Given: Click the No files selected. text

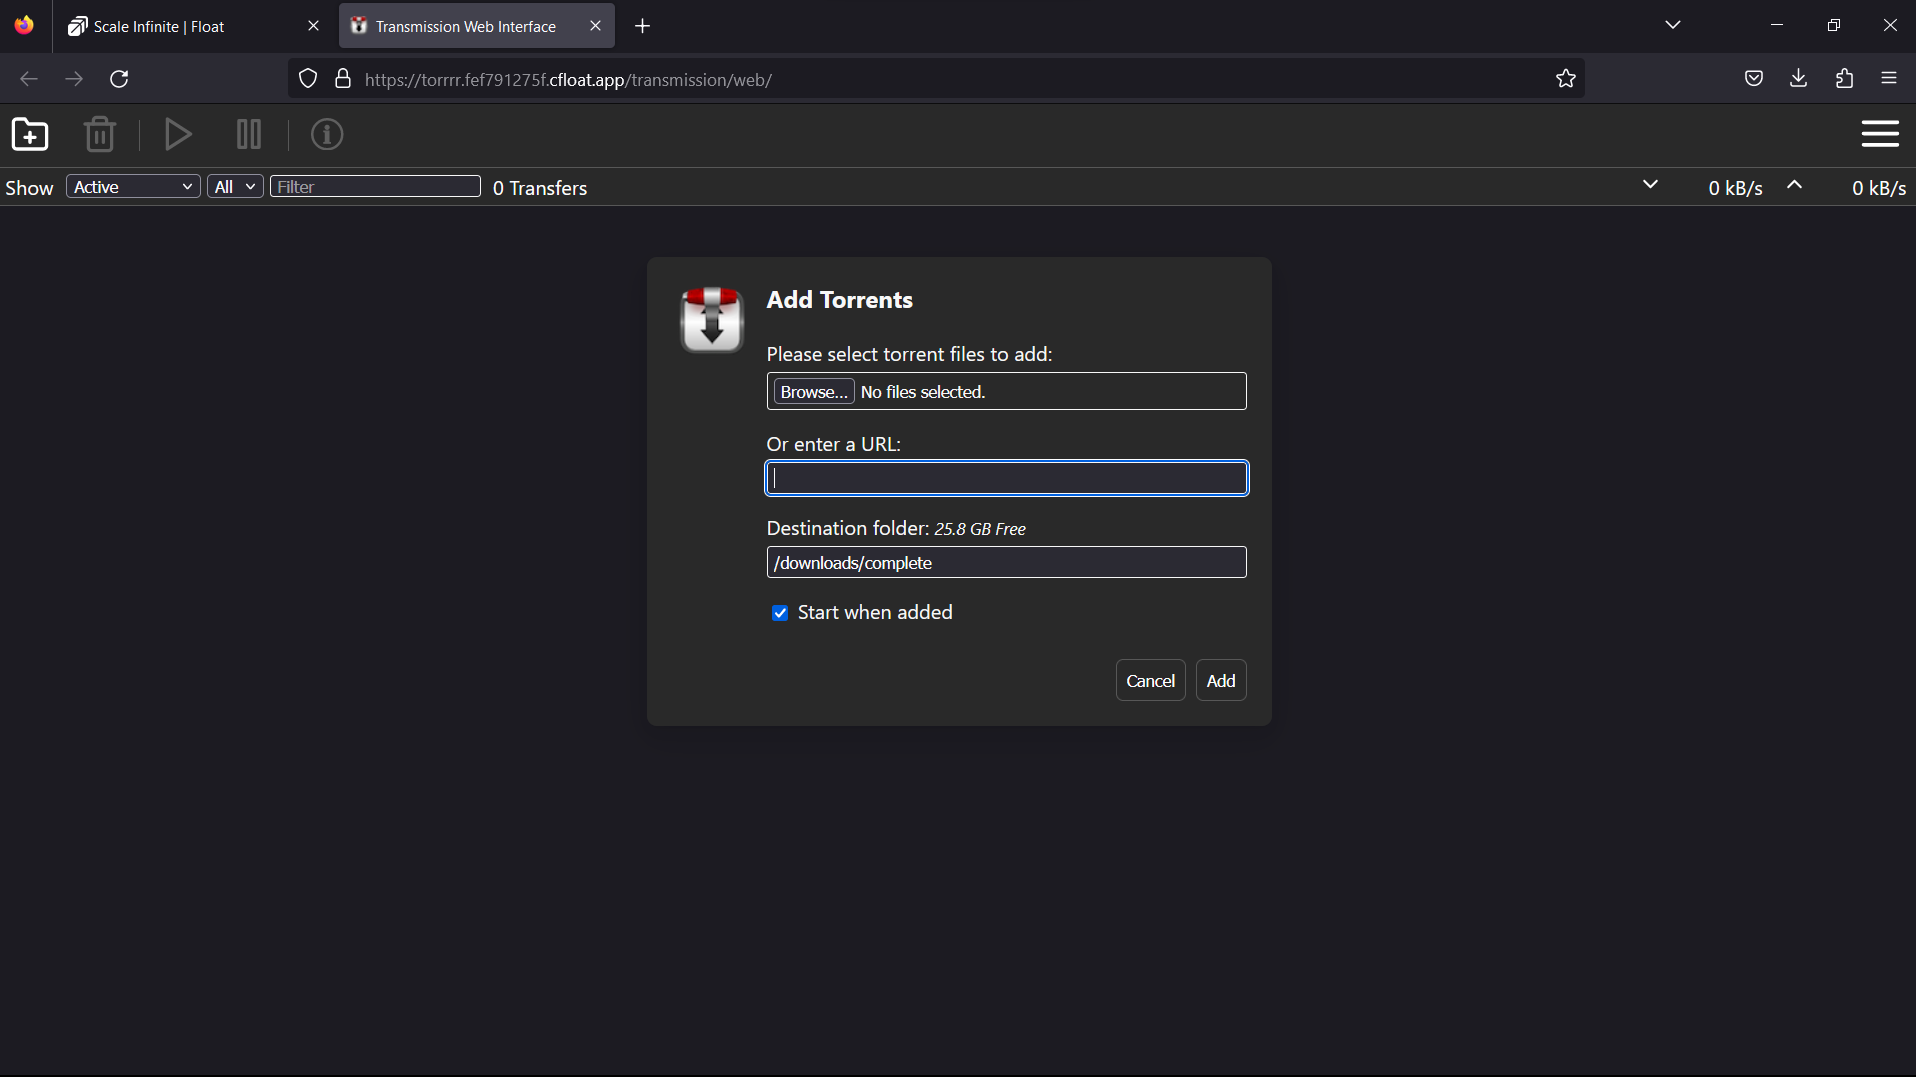Looking at the screenshot, I should coord(923,392).
